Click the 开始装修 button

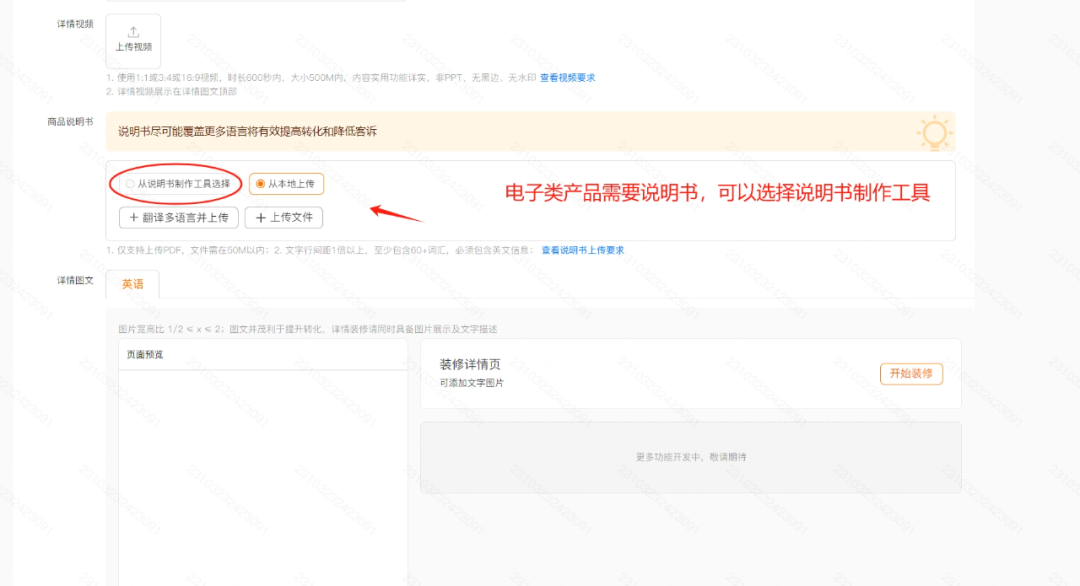pos(910,373)
